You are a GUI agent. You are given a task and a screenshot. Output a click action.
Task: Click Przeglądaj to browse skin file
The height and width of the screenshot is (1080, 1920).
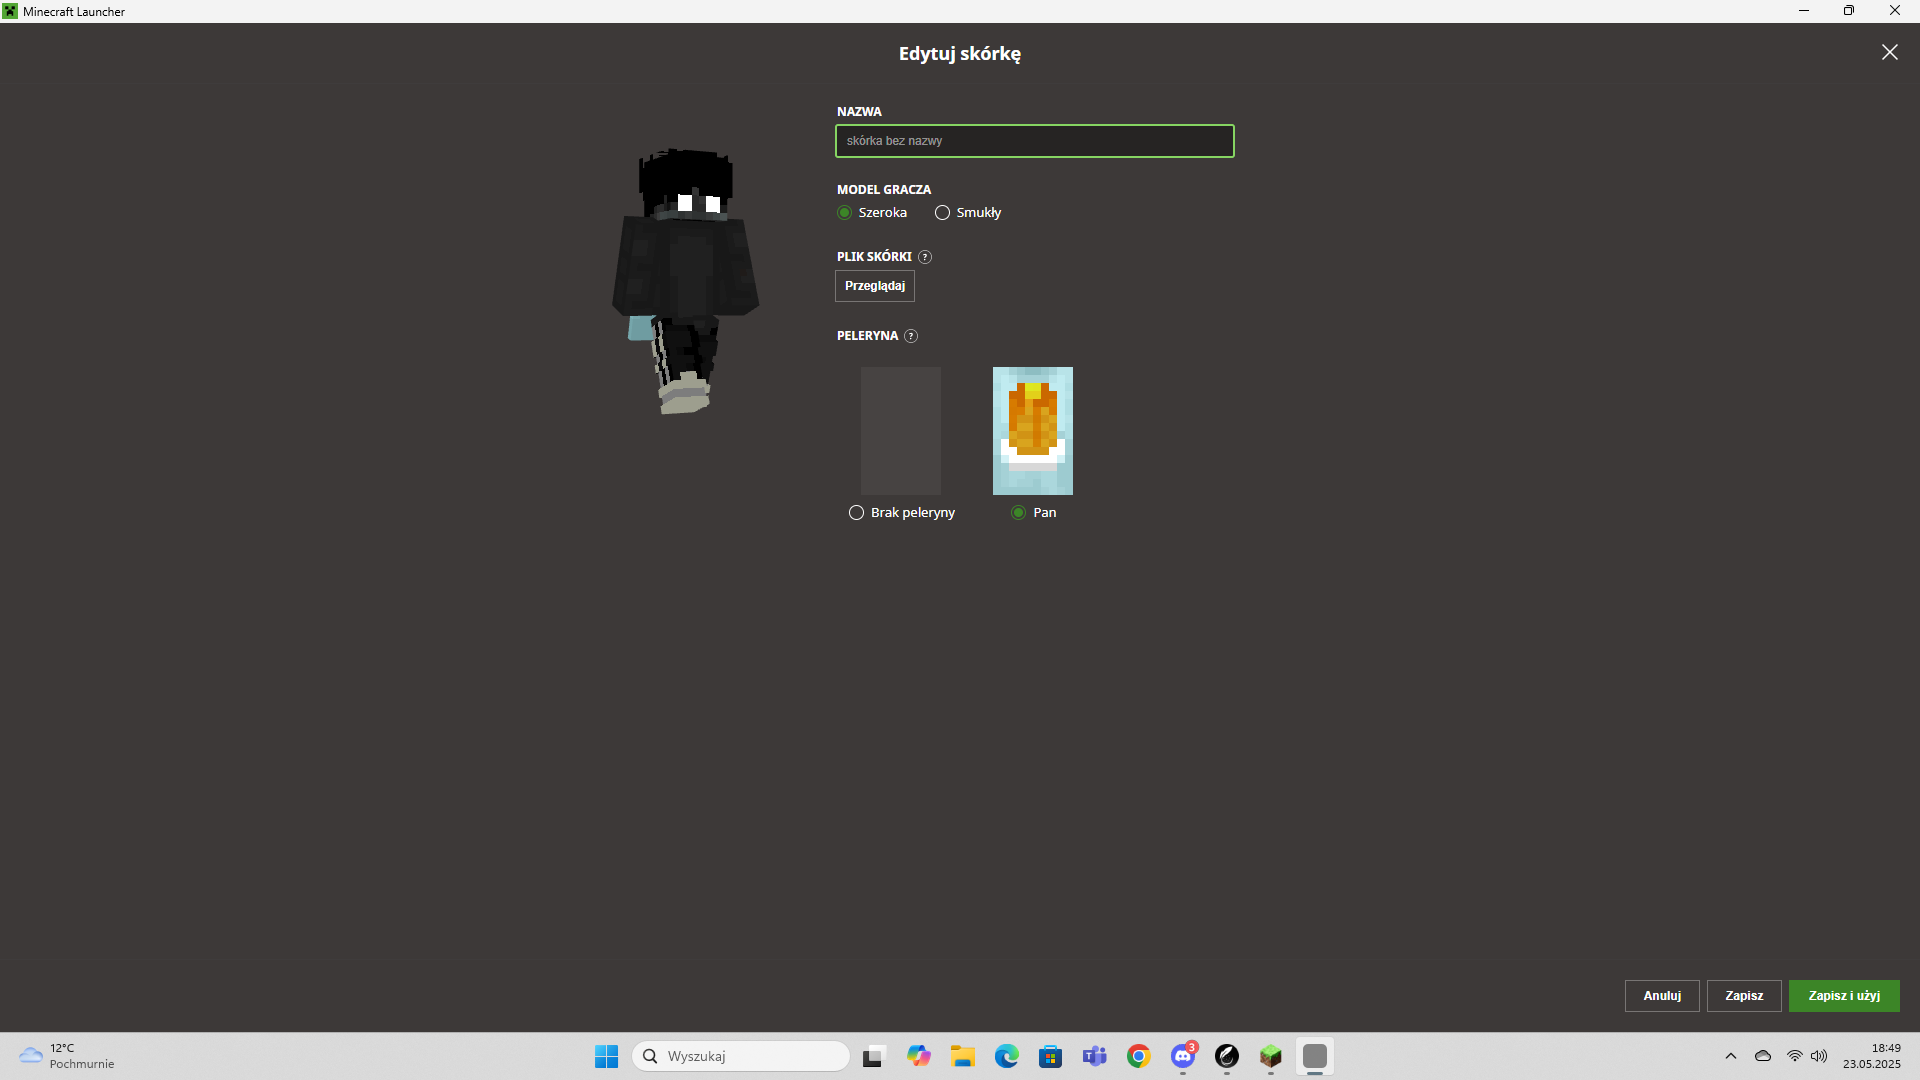pyautogui.click(x=875, y=286)
